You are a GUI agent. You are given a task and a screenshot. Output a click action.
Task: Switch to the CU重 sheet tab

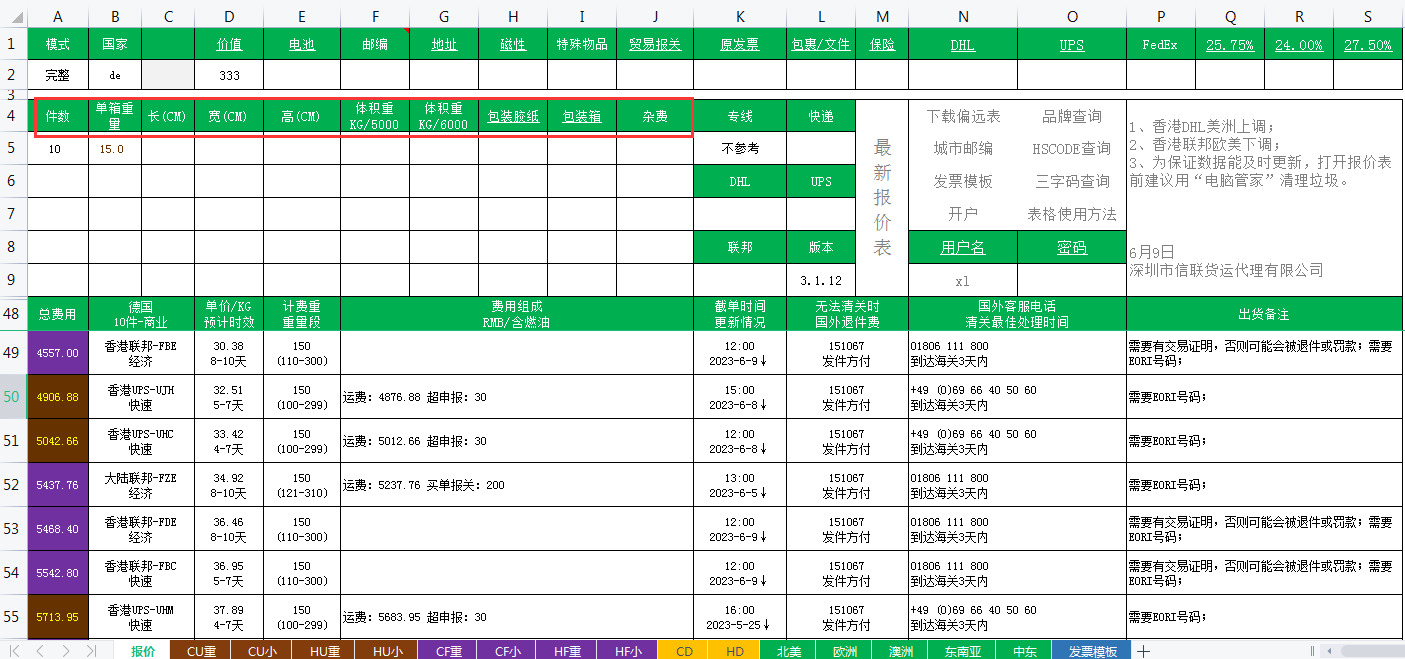point(201,651)
